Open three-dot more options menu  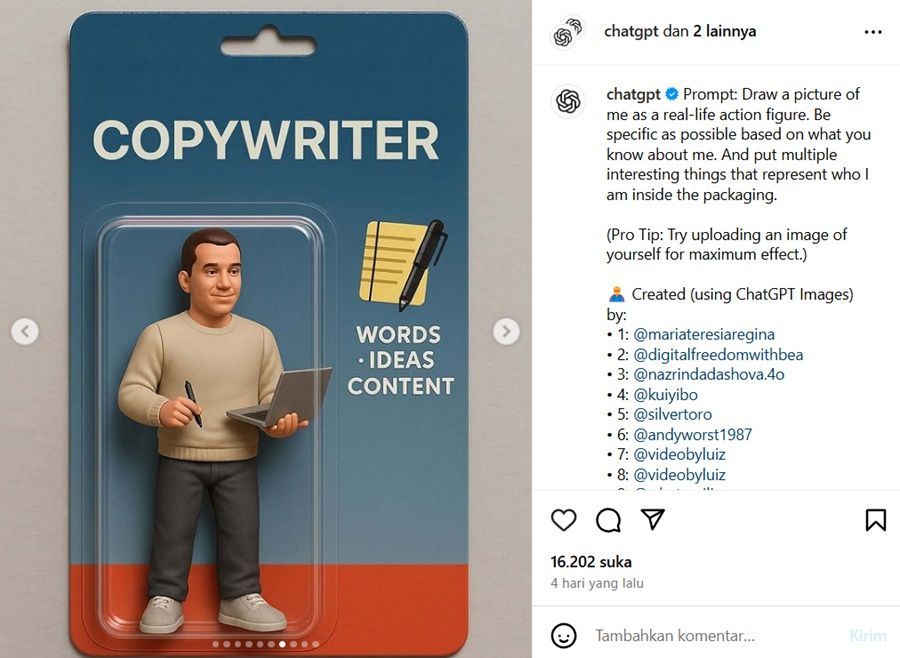pyautogui.click(x=872, y=32)
